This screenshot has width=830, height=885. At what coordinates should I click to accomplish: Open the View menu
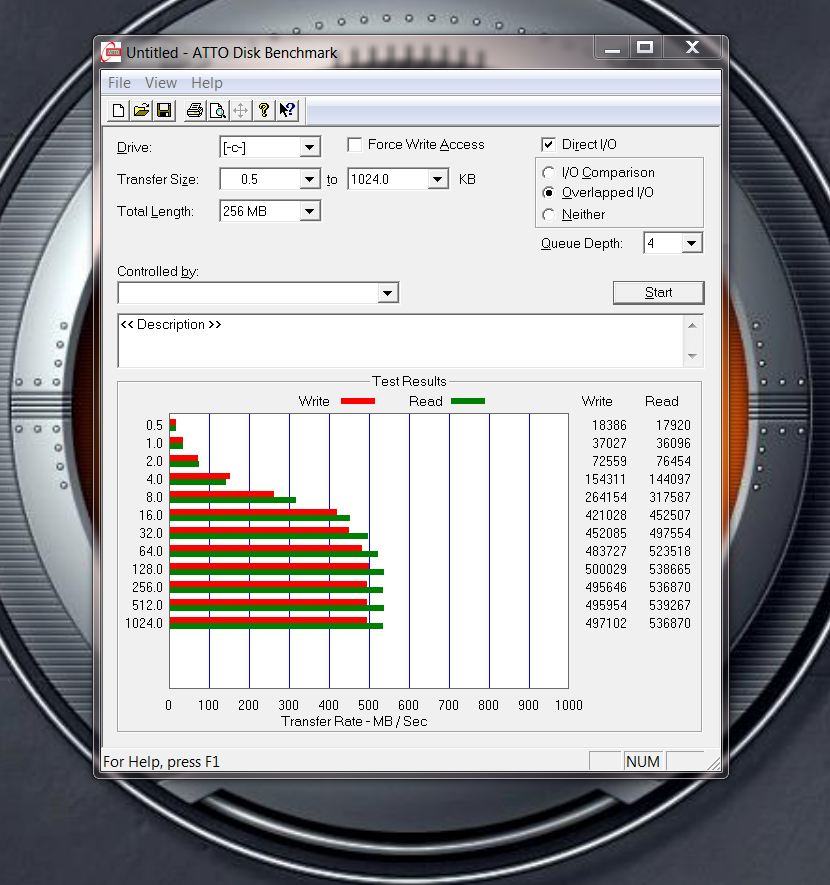pos(161,83)
